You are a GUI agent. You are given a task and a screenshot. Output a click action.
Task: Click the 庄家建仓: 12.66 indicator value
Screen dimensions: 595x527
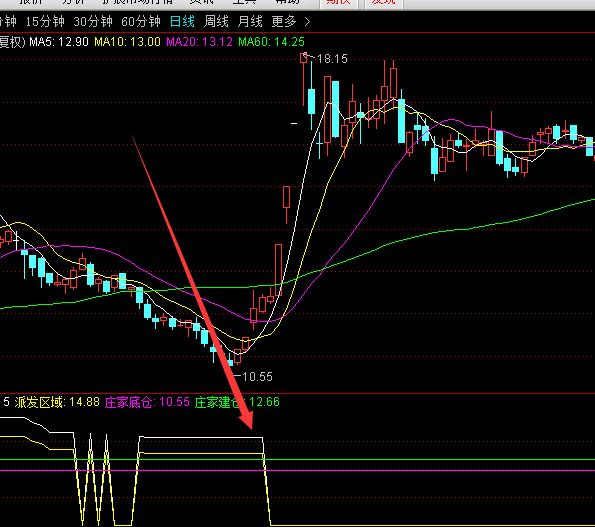click(237, 402)
